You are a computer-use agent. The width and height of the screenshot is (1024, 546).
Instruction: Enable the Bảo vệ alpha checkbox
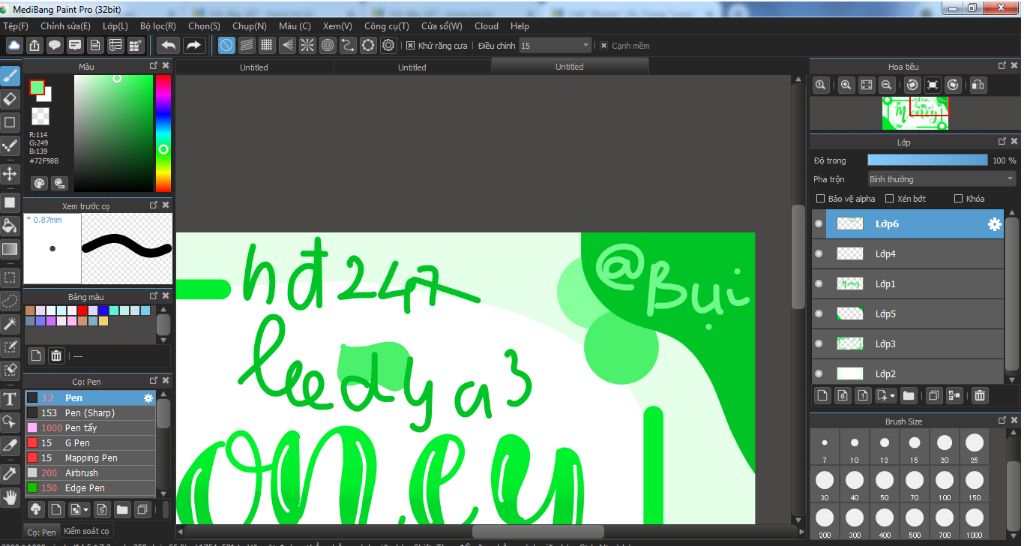(x=820, y=199)
